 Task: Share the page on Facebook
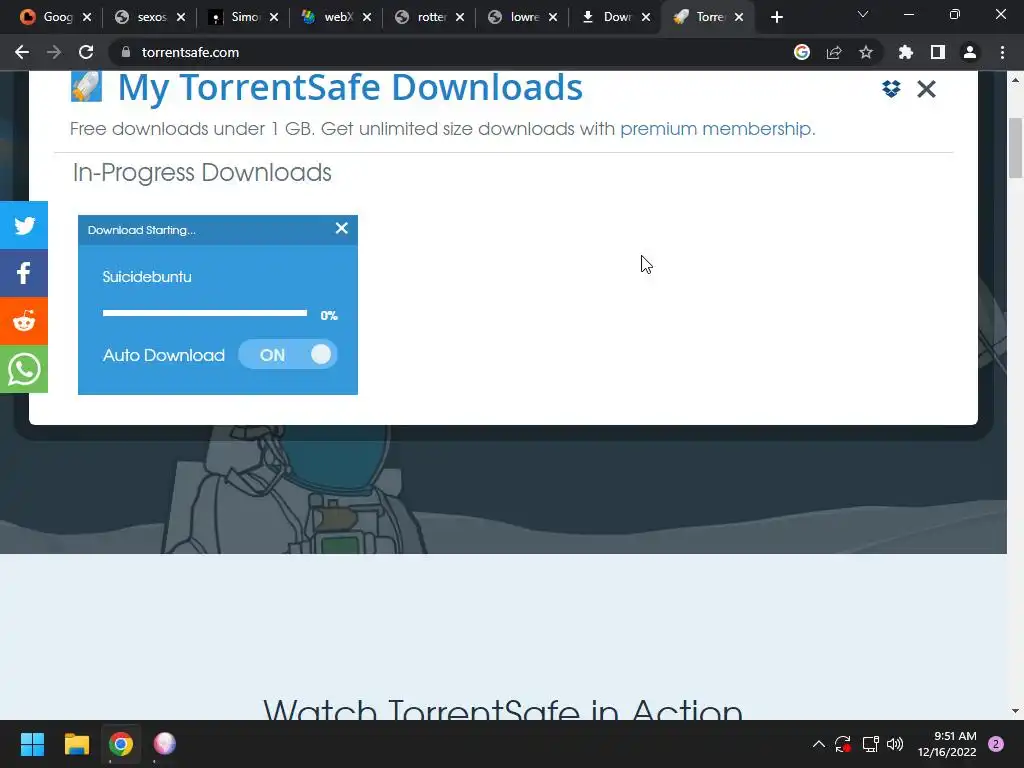tap(24, 273)
